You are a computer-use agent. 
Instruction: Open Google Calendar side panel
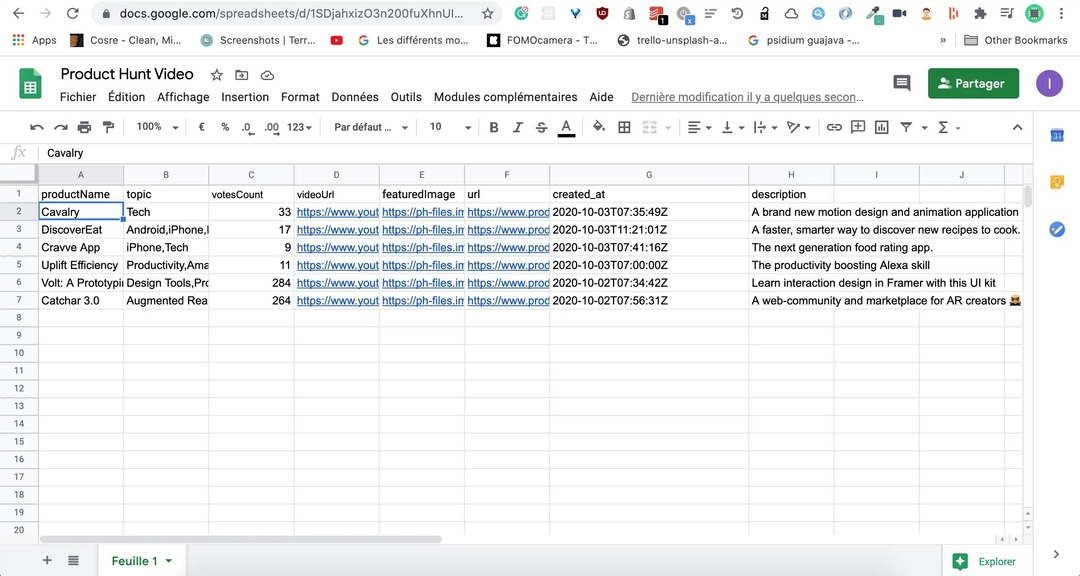1057,136
